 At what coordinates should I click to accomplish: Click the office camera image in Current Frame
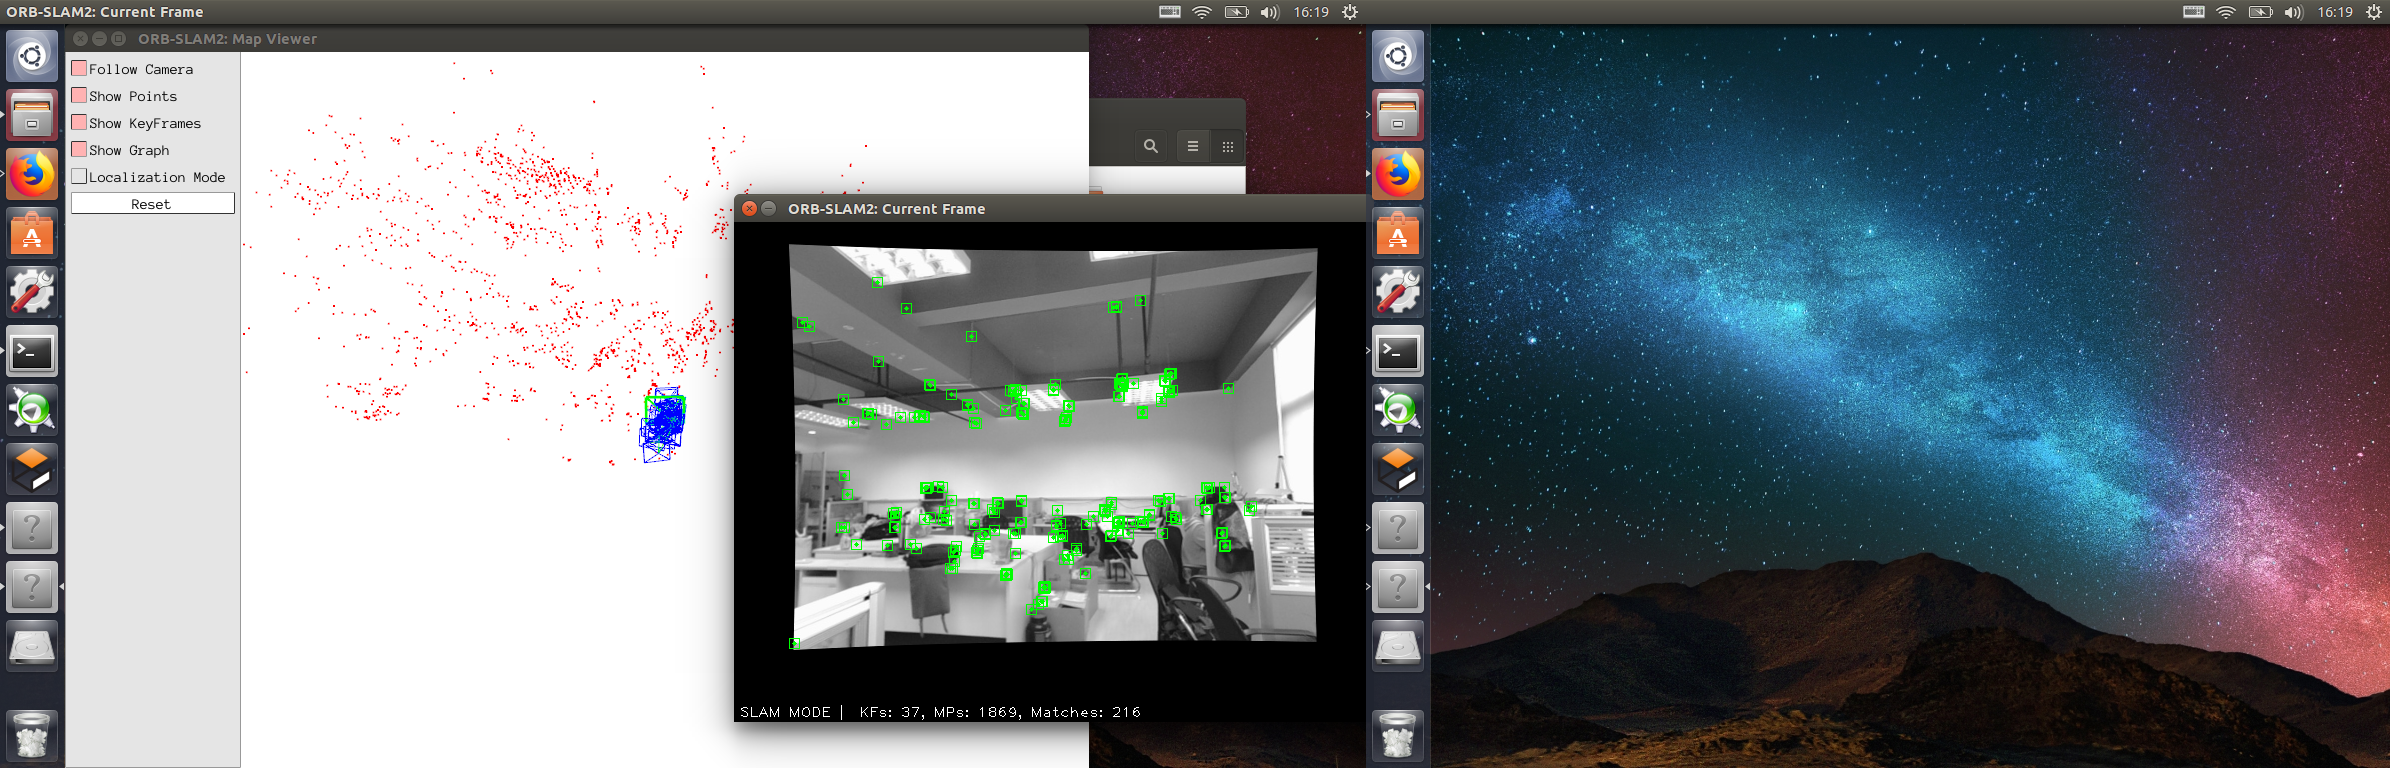tap(1054, 446)
